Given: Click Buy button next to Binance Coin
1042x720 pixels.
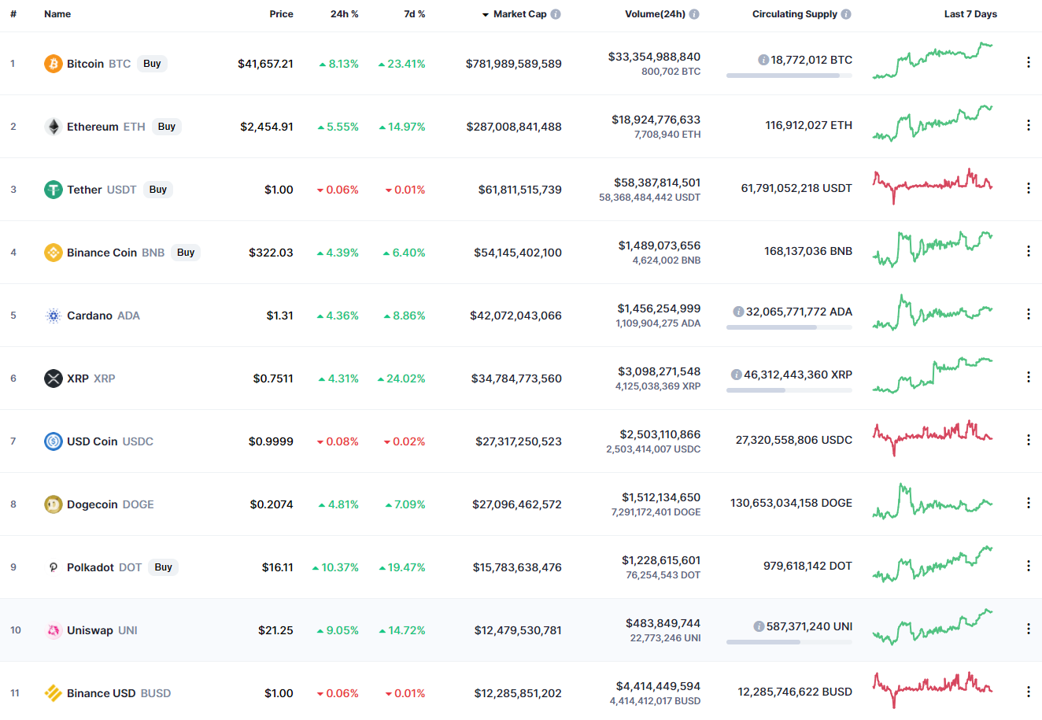Looking at the screenshot, I should tap(186, 253).
